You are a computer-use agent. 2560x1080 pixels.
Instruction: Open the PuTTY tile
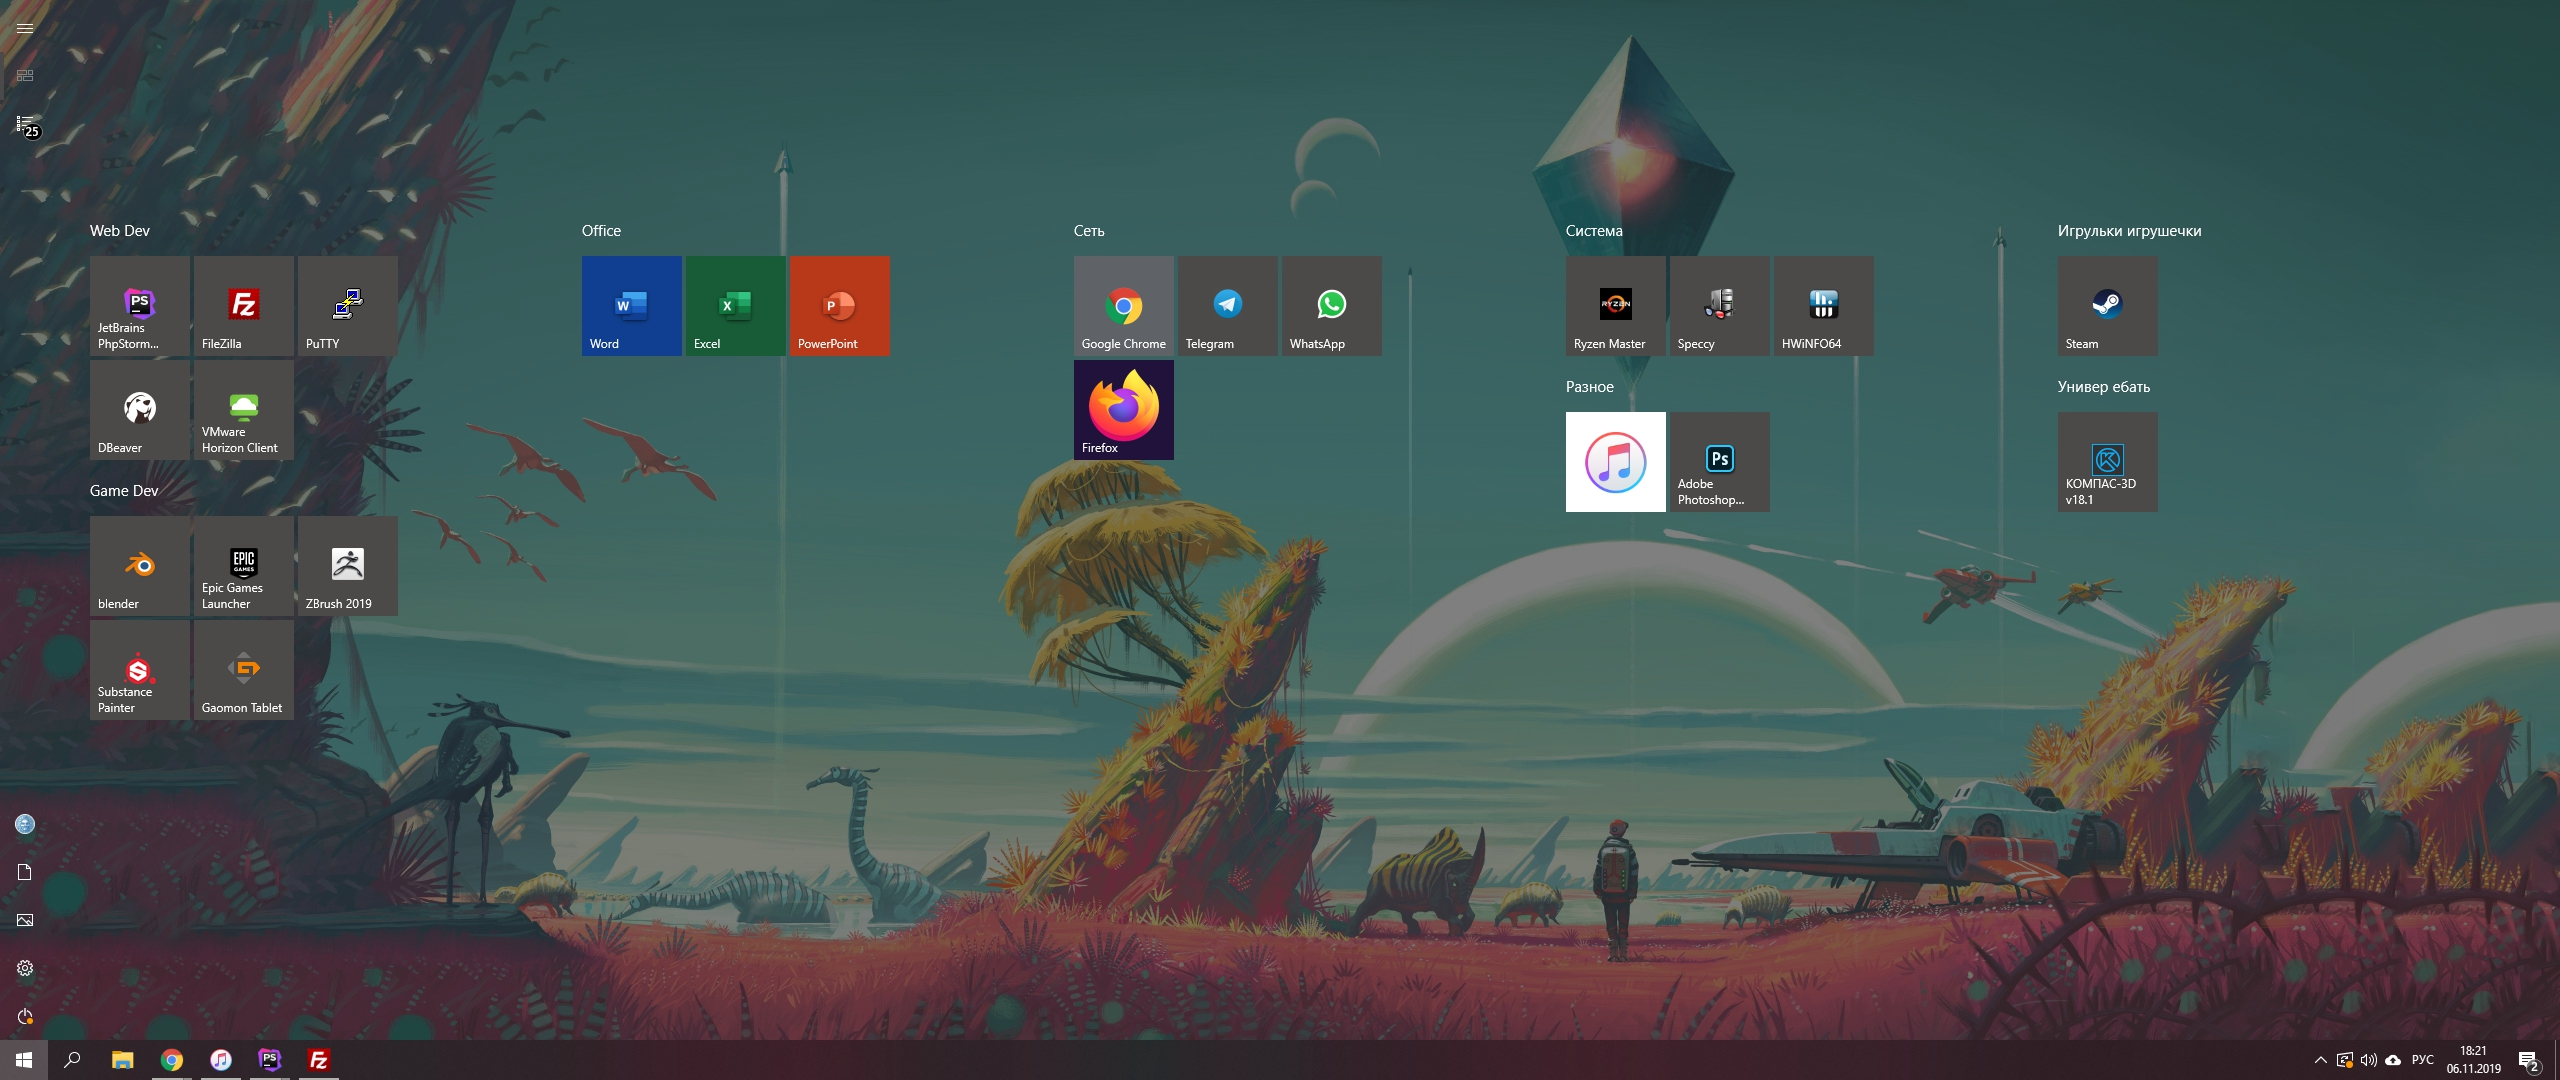click(x=348, y=306)
